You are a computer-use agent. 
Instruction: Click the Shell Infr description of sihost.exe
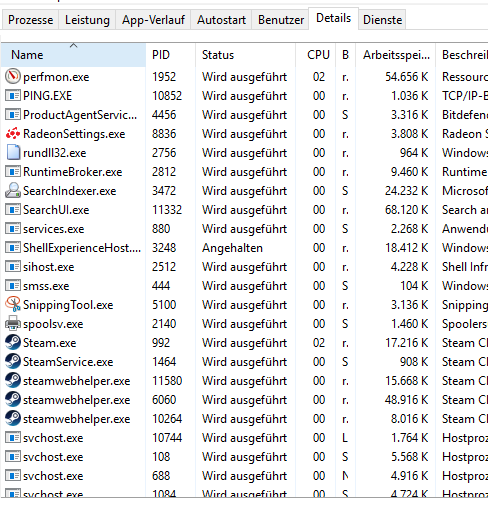[x=465, y=267]
